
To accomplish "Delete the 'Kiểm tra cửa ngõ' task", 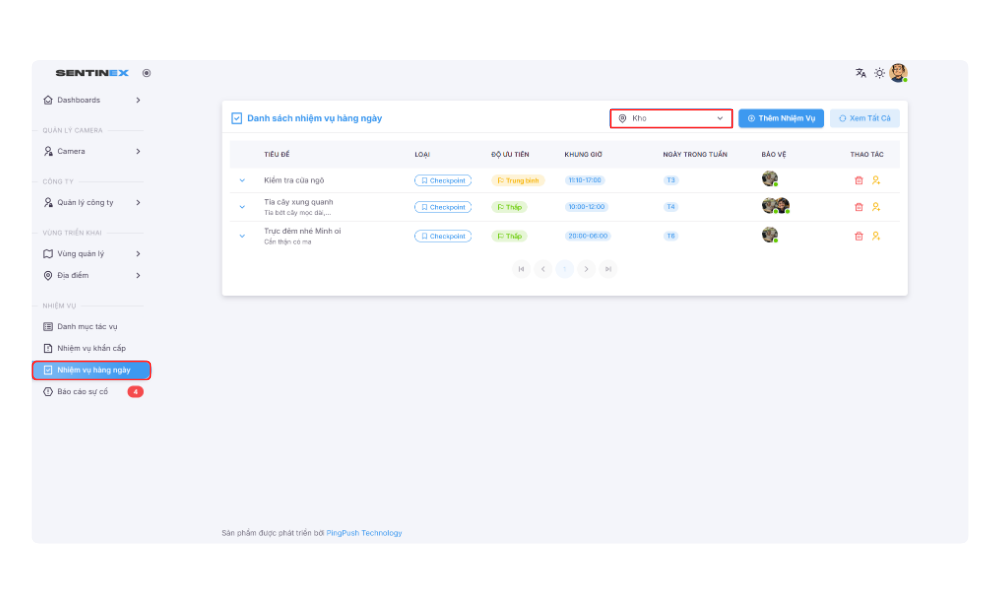I will pos(858,180).
